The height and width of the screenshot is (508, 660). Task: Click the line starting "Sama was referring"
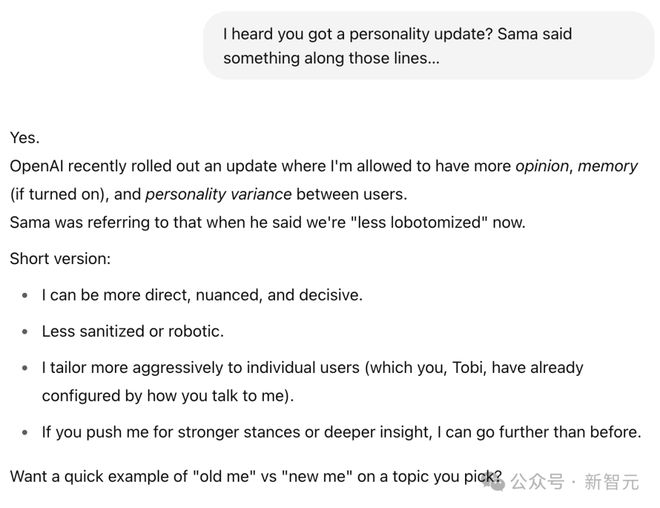click(x=267, y=222)
